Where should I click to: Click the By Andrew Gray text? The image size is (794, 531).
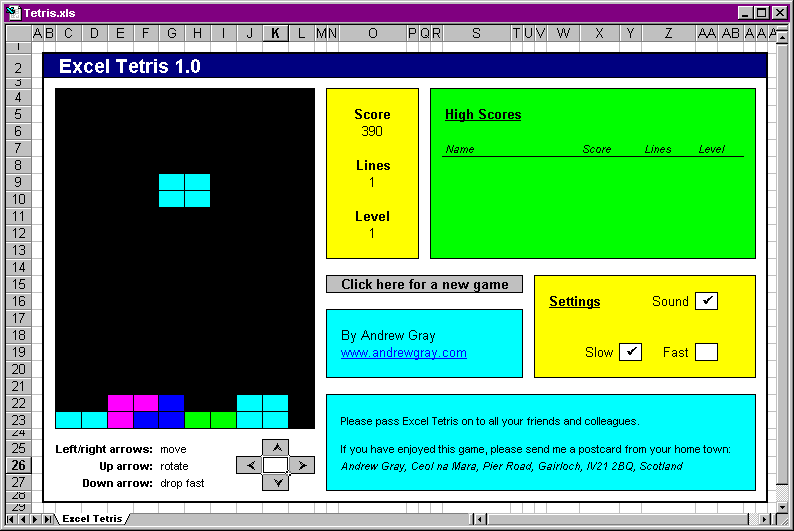click(388, 335)
